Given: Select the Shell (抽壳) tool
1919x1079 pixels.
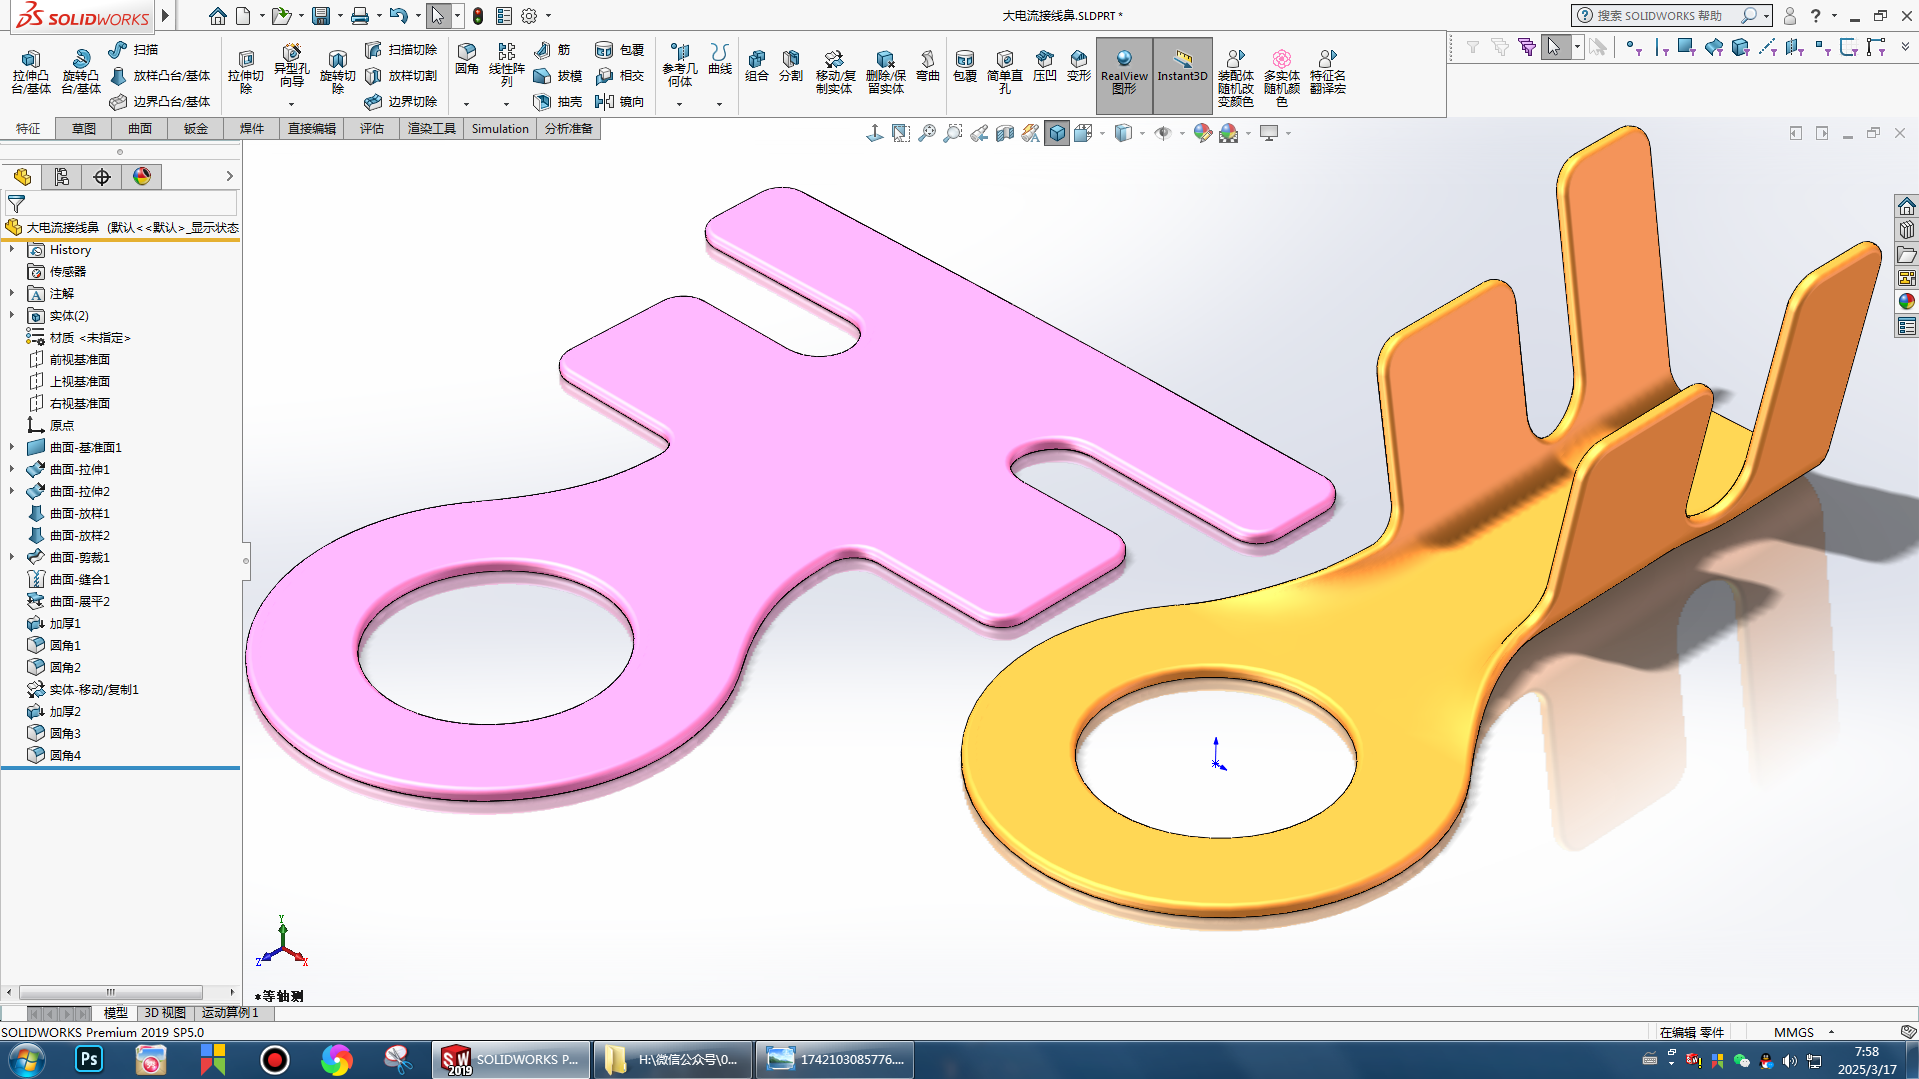Looking at the screenshot, I should click(558, 101).
